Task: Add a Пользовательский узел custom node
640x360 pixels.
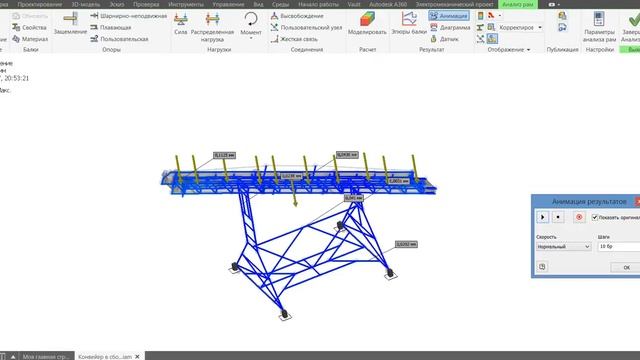Action: (x=306, y=27)
